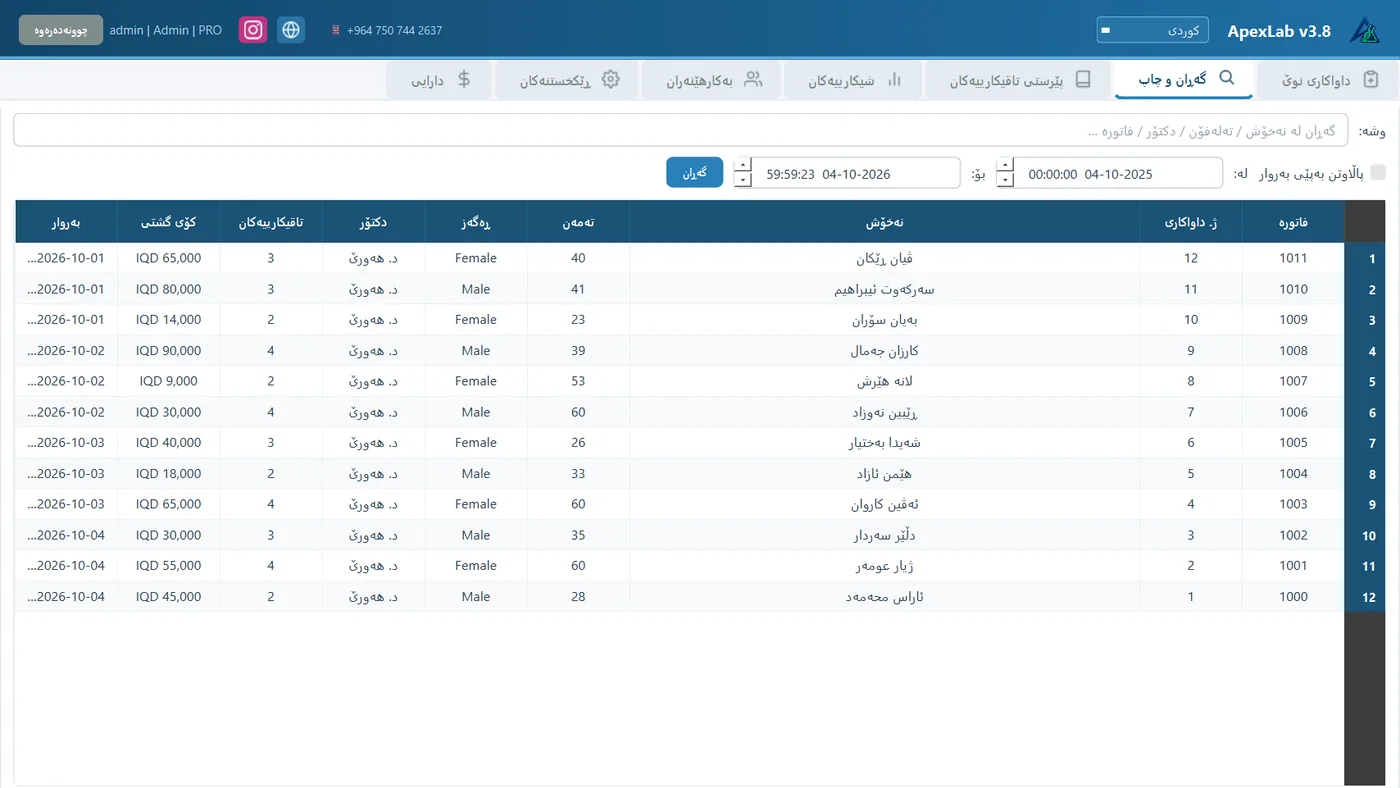Viewport: 1400px width, 788px height.
Task: Click total cell IQD 55,000
Action: [x=168, y=566]
